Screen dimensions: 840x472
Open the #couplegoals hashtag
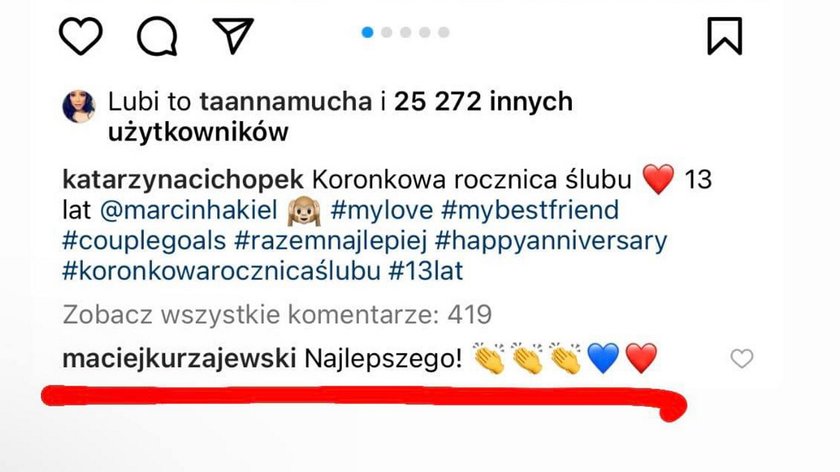144,242
